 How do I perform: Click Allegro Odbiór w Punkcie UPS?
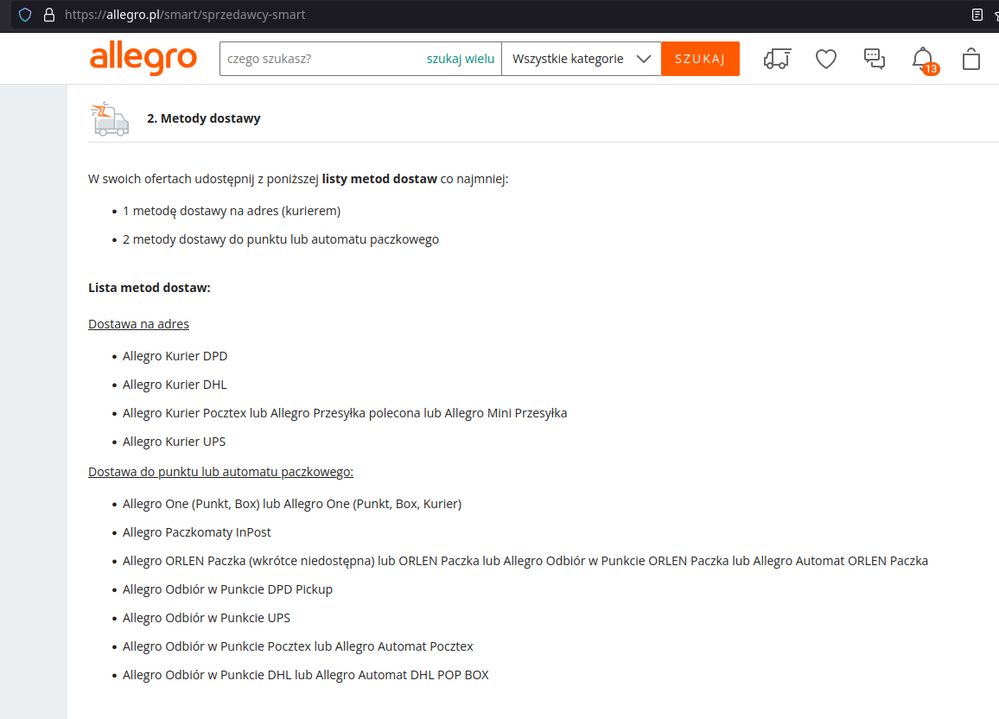click(206, 618)
